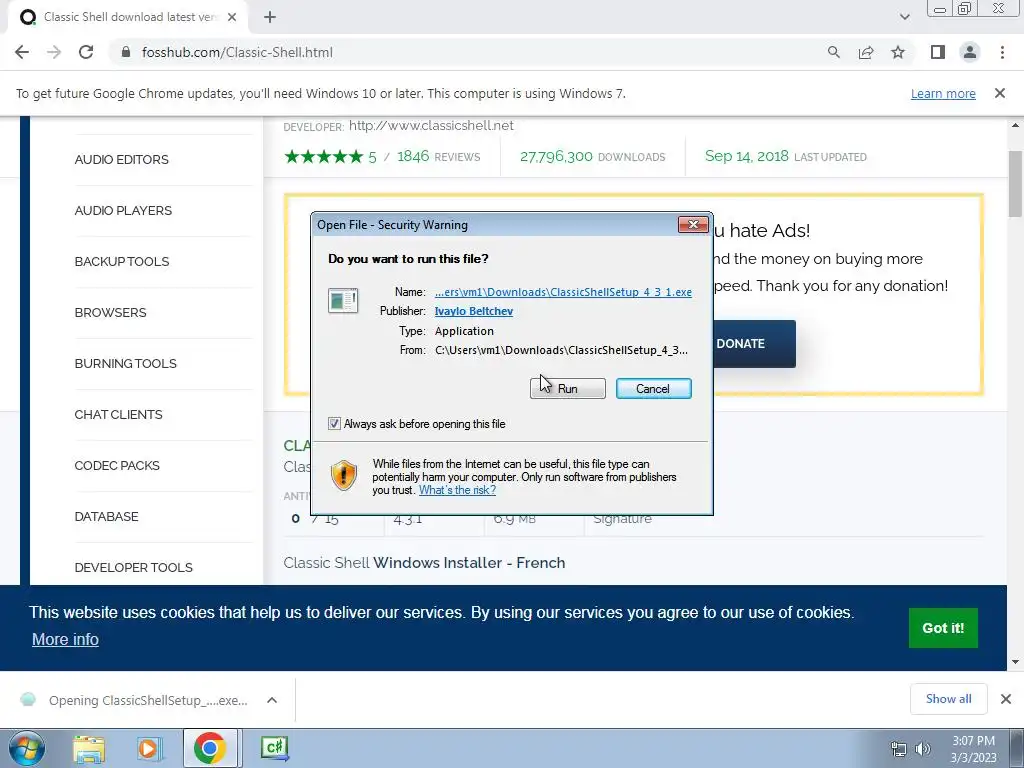Open the Chrome side panel
The image size is (1024, 768).
coord(938,52)
